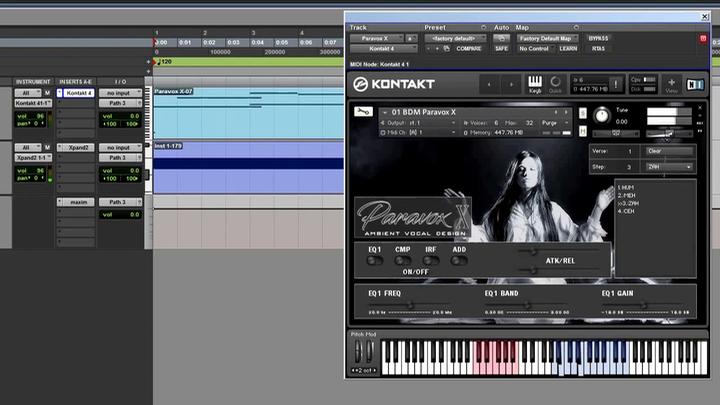Screen dimensions: 720x405
Task: Select next instrument arrow in Paravox header
Action: 566,112
